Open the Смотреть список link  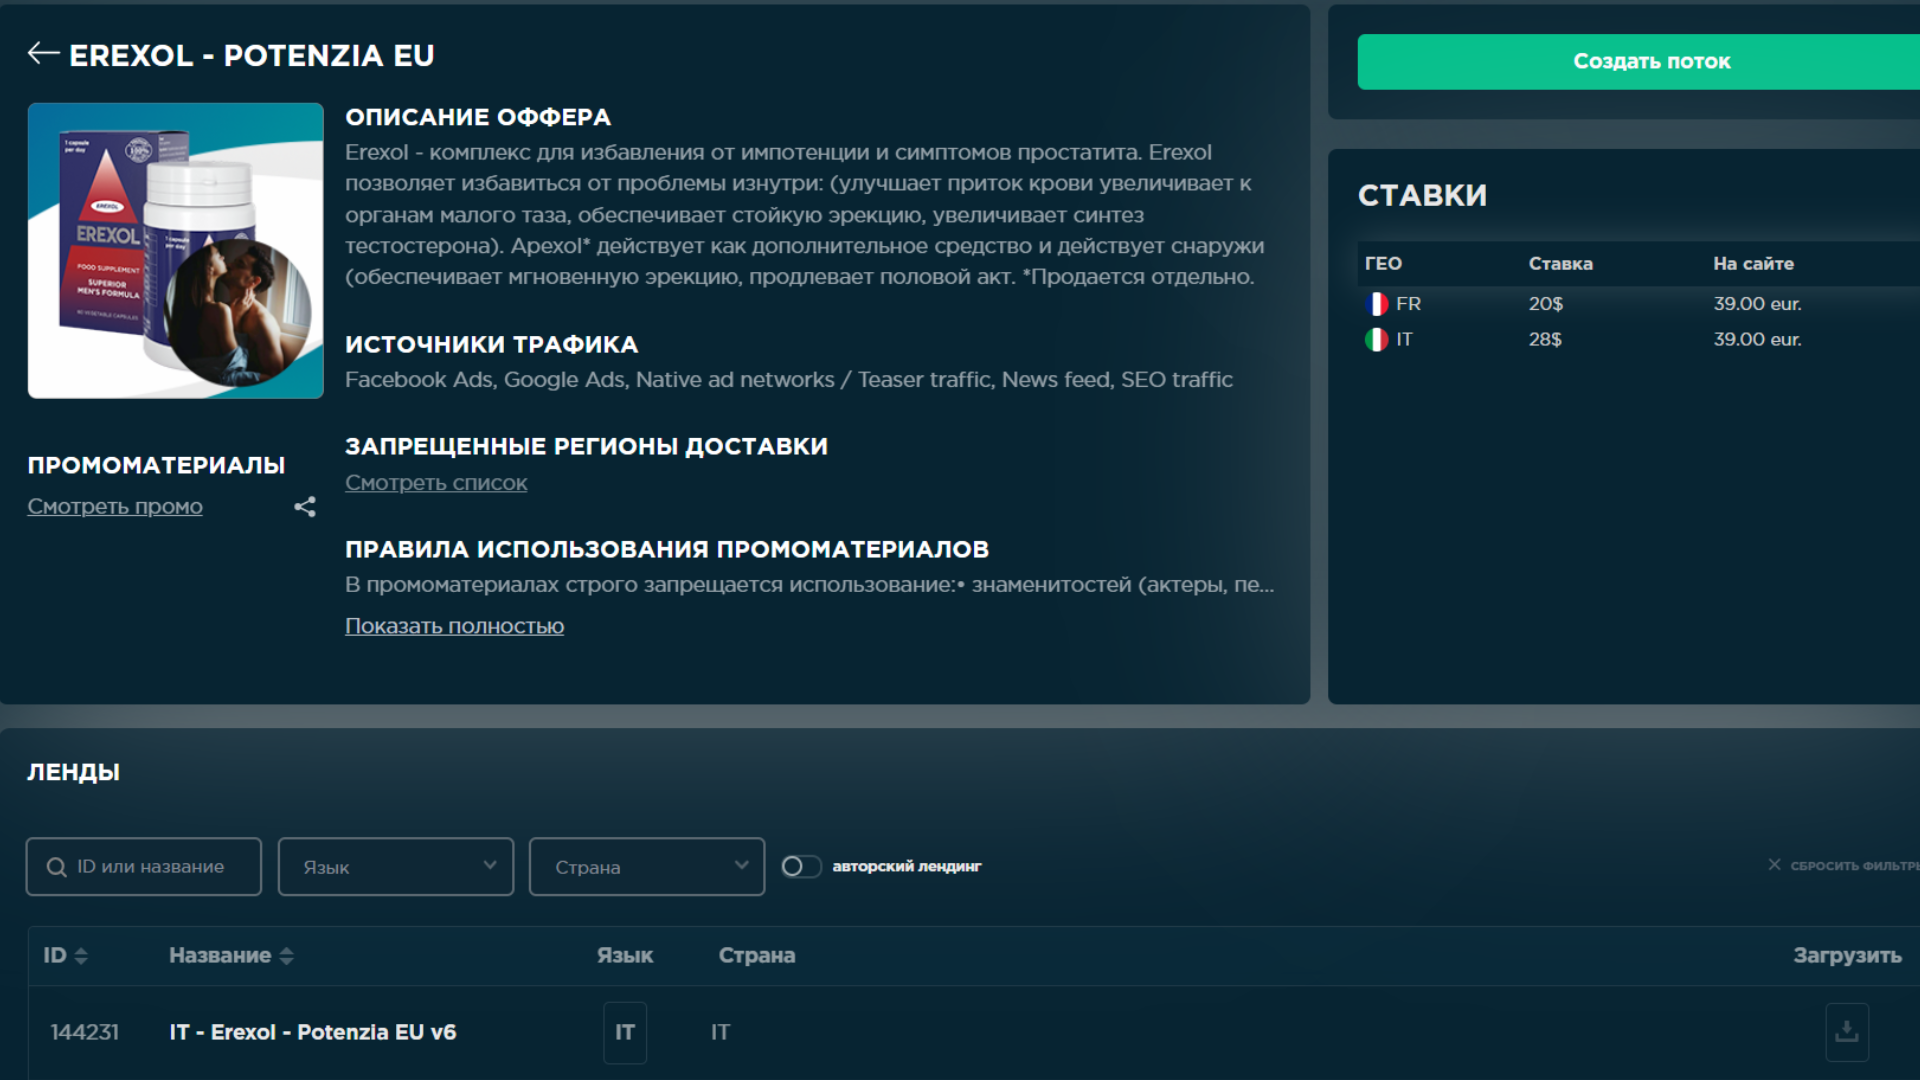click(436, 483)
